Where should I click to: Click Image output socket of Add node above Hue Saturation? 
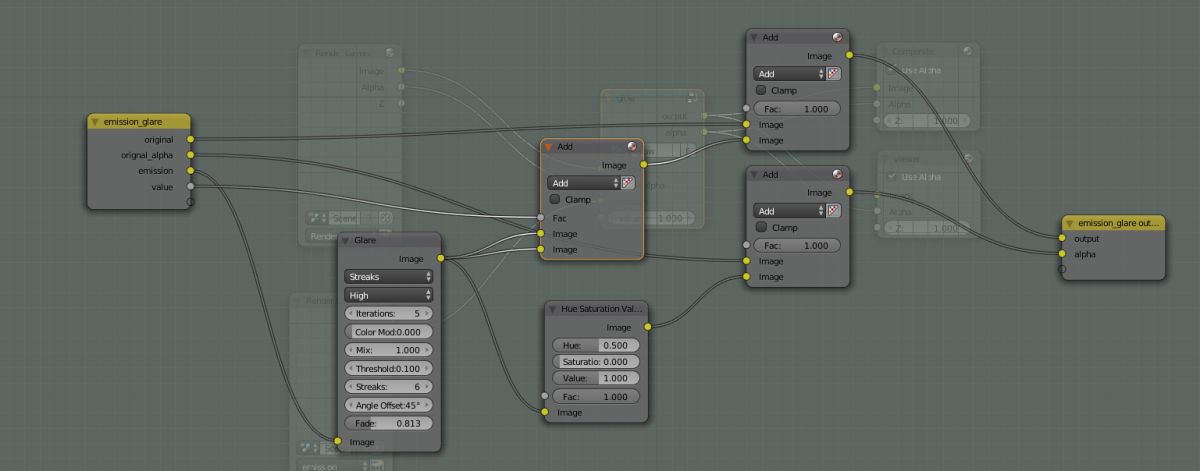849,192
